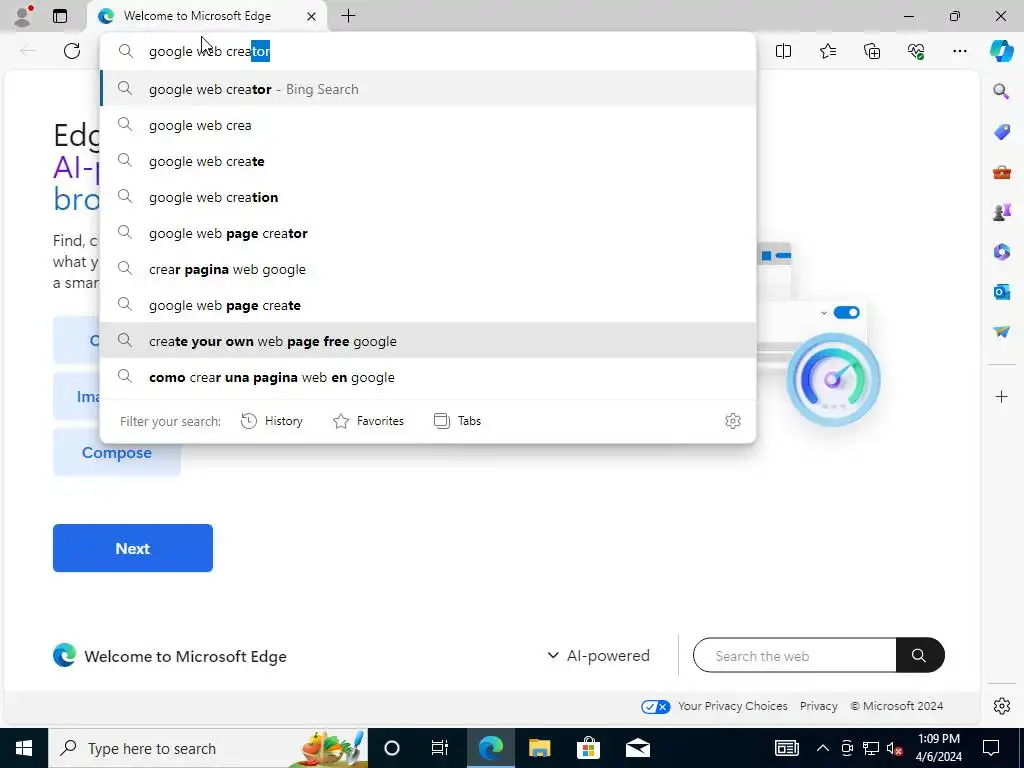The width and height of the screenshot is (1024, 768).
Task: Open sidebar Games chess icon
Action: (x=1001, y=212)
